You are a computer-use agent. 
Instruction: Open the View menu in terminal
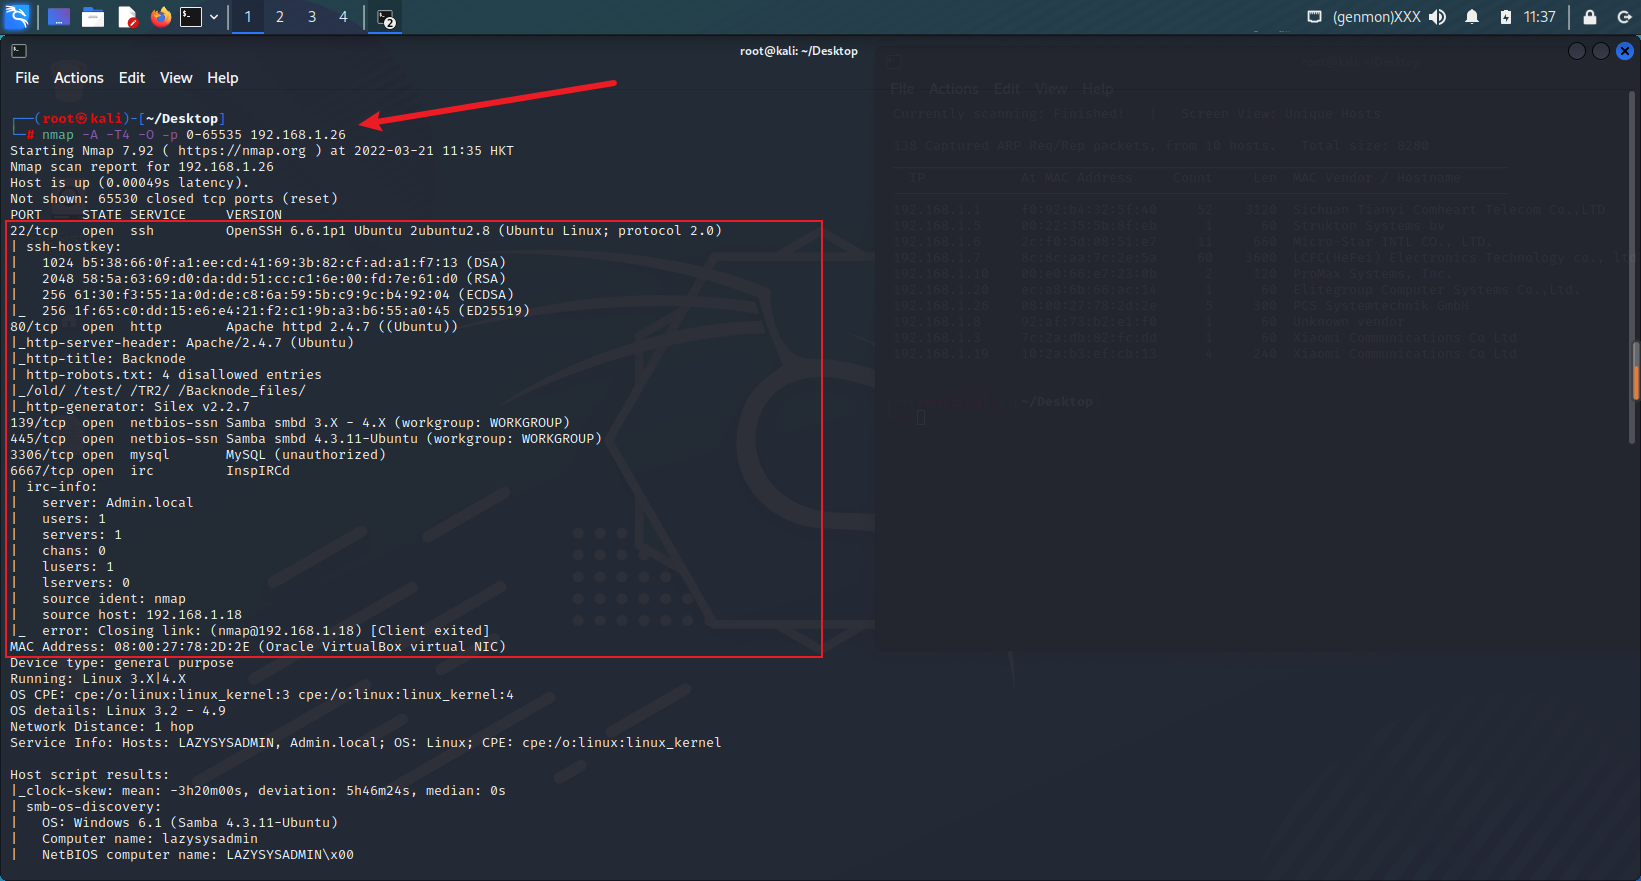(175, 78)
